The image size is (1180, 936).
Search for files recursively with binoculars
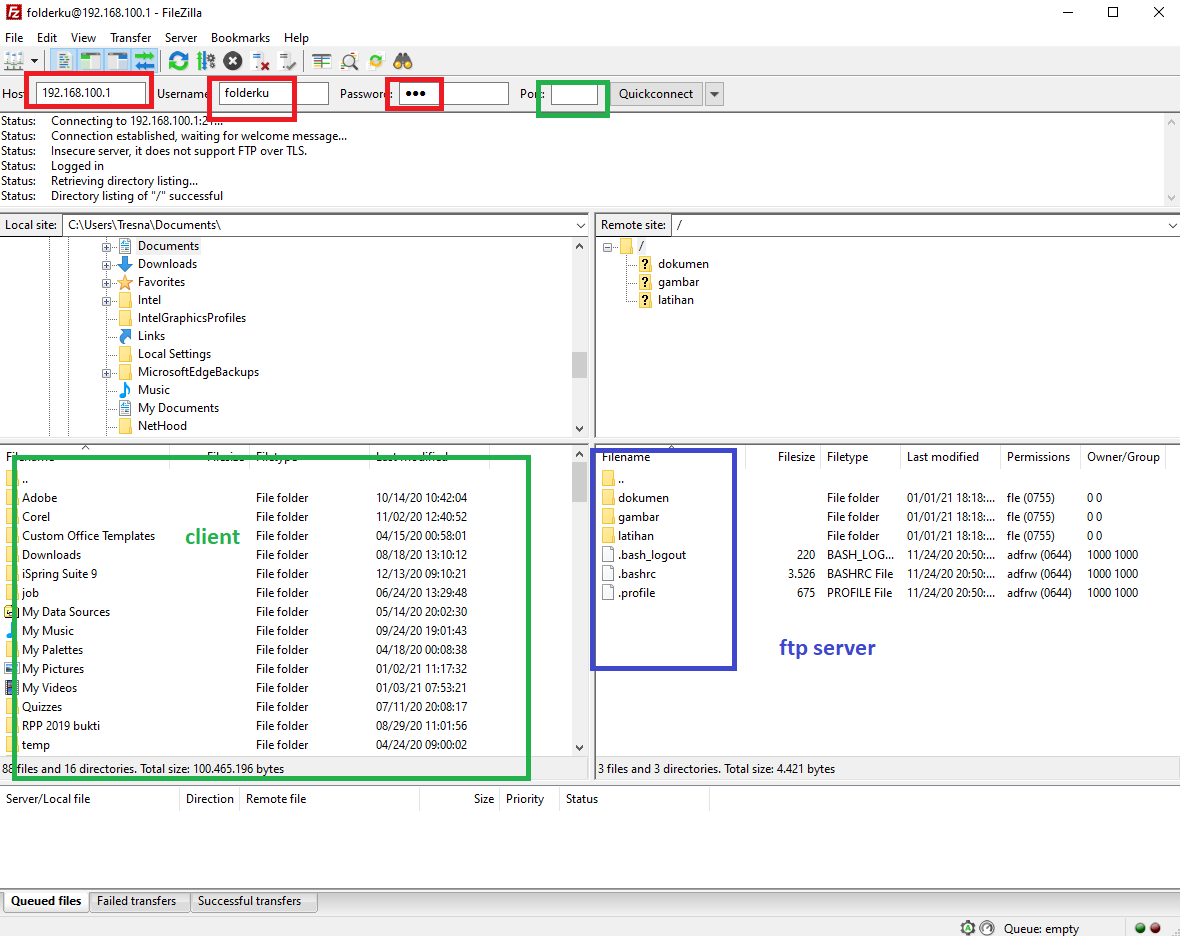point(403,61)
